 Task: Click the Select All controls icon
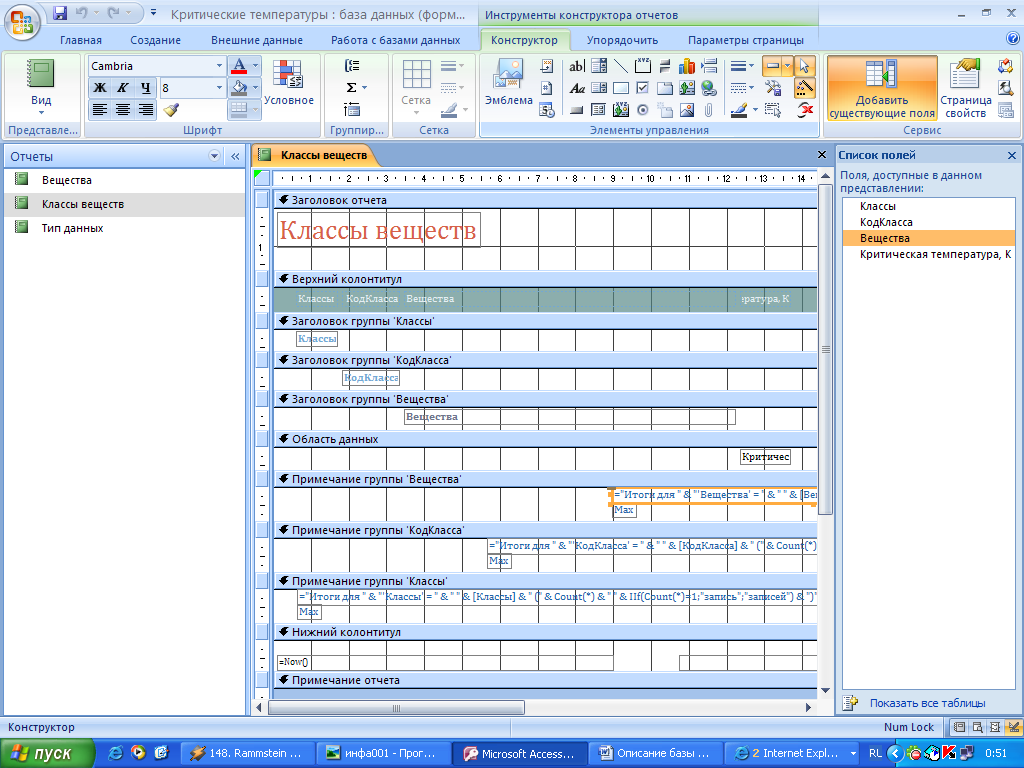773,110
